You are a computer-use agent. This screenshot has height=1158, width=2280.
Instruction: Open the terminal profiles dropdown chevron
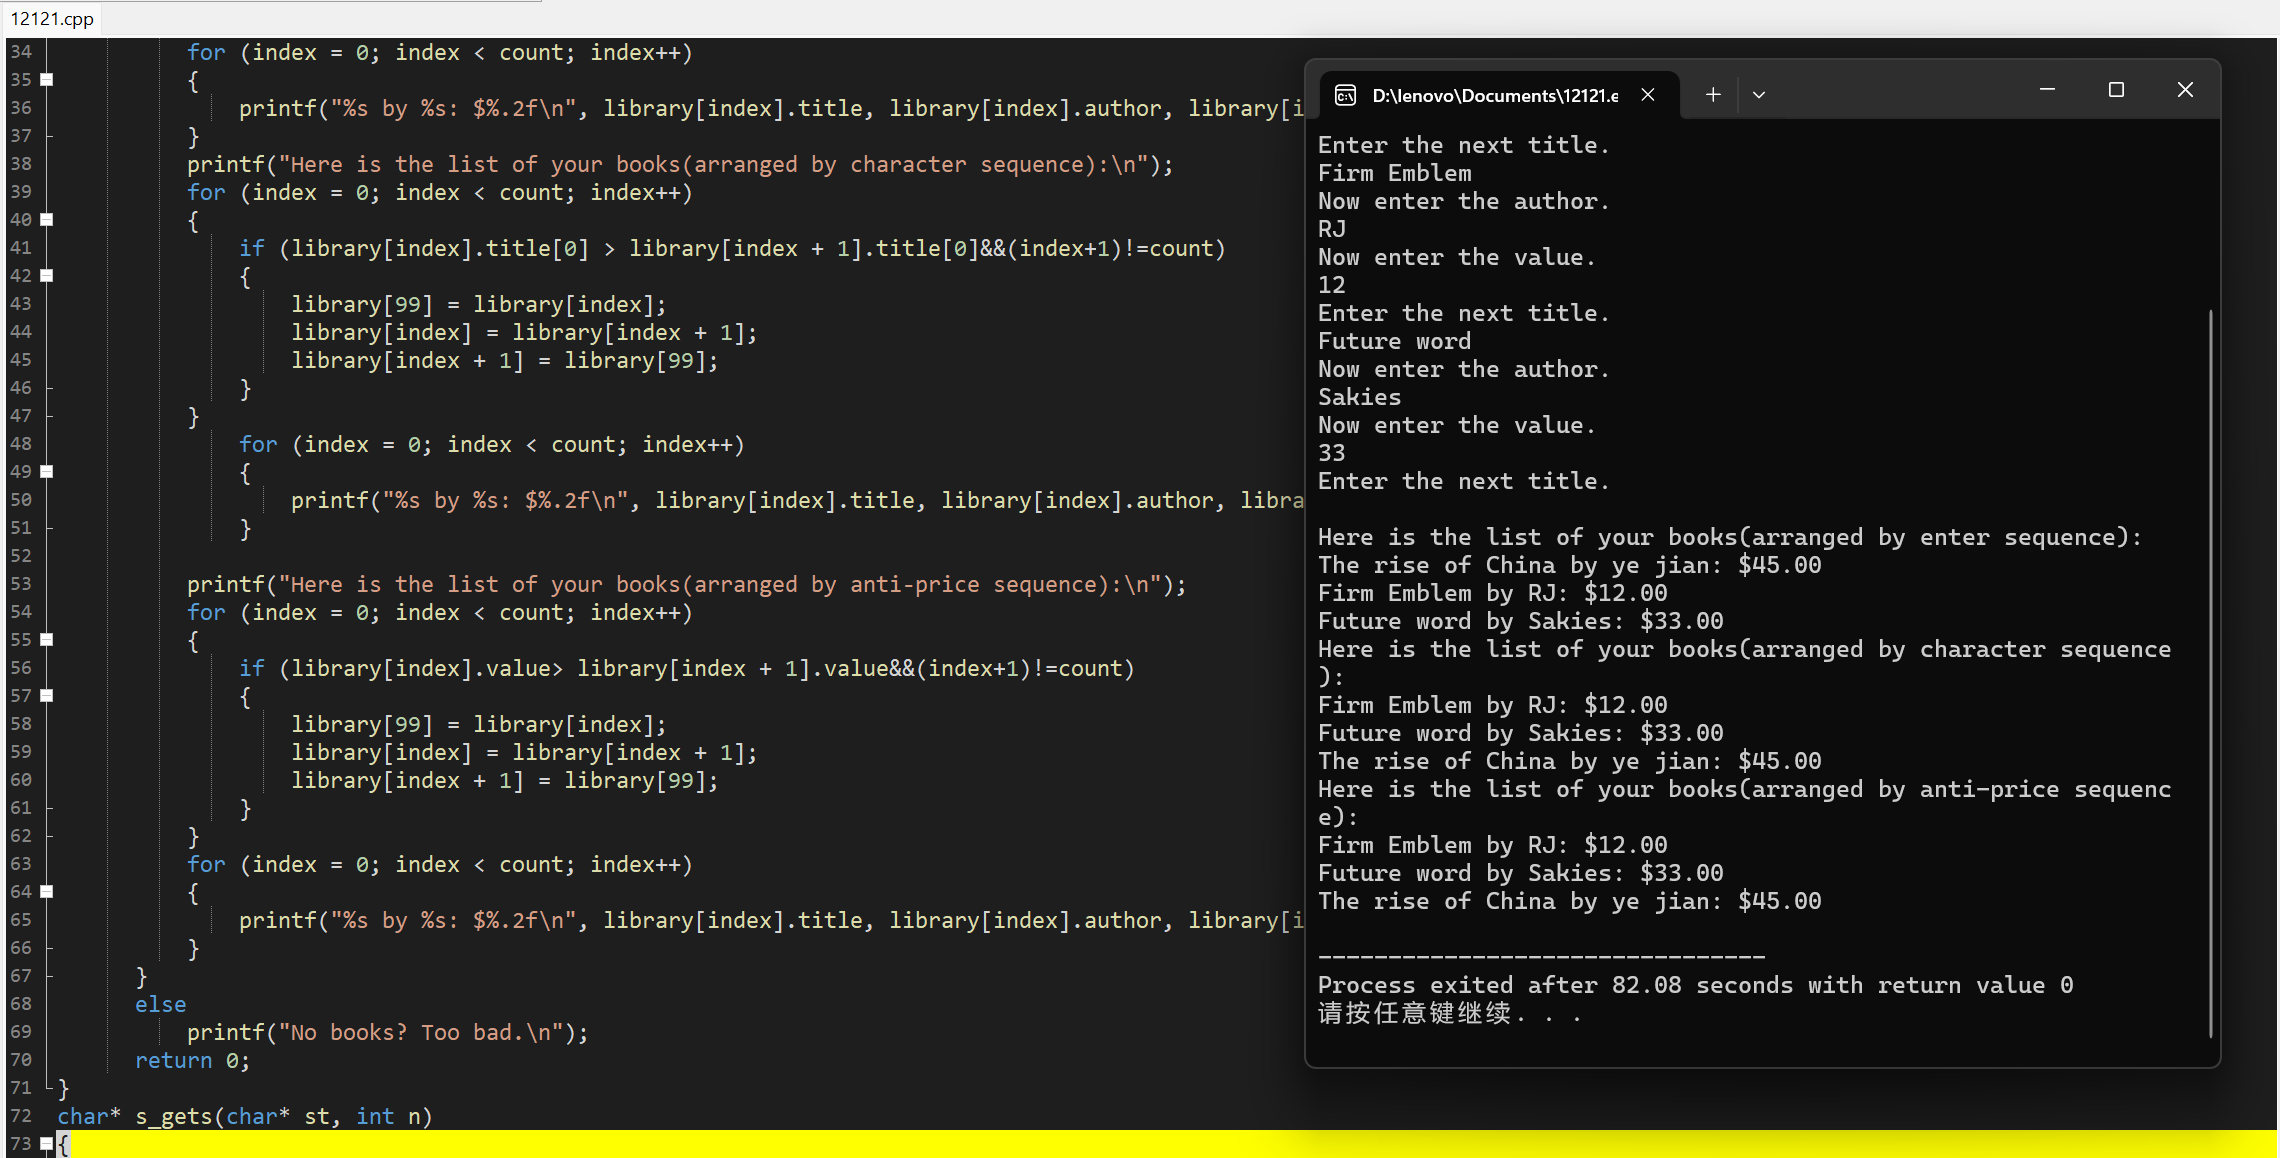(1759, 94)
